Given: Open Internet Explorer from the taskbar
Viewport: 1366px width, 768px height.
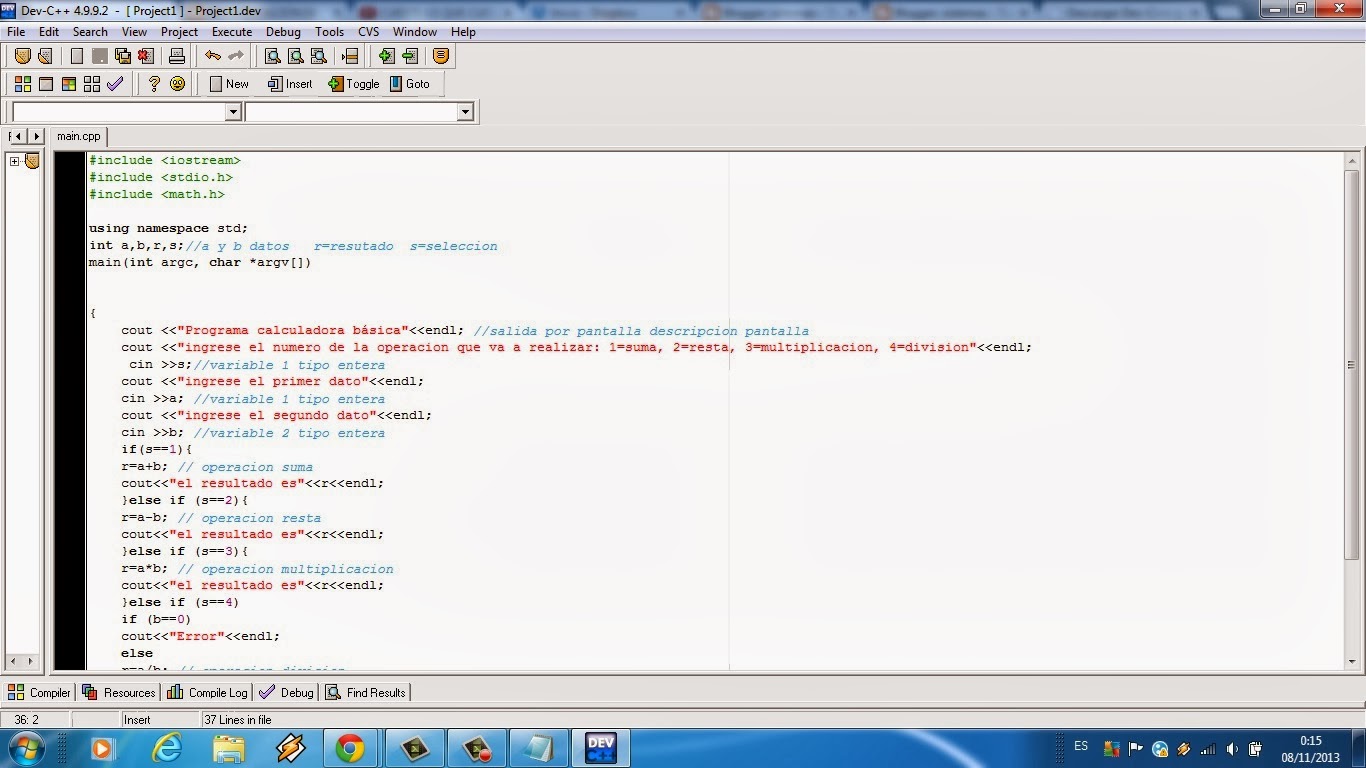Looking at the screenshot, I should pyautogui.click(x=167, y=748).
